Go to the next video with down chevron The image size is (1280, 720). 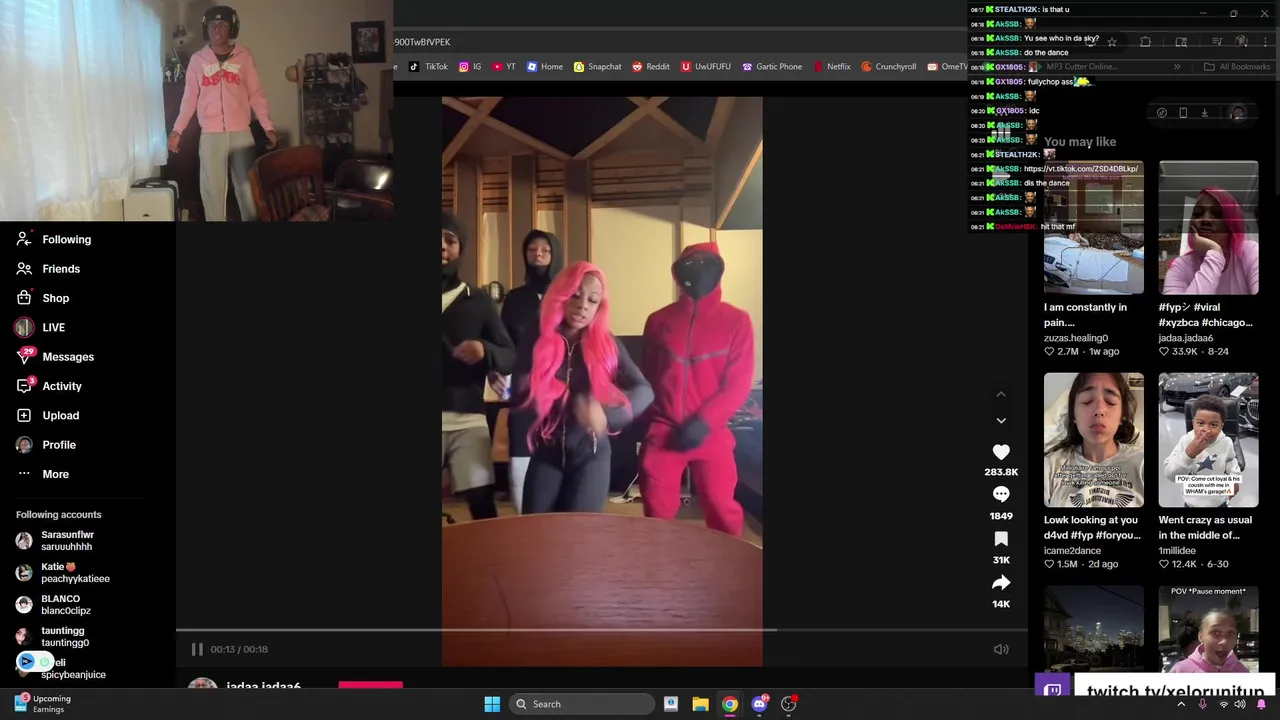1001,421
